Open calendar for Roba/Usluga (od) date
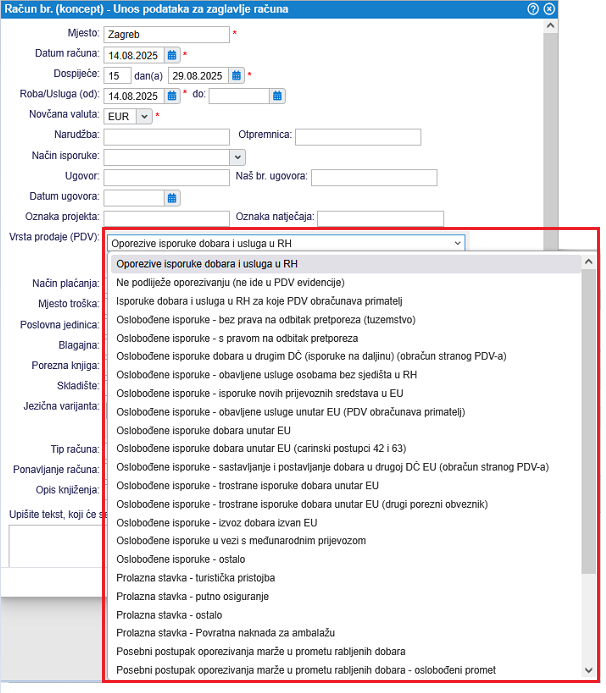This screenshot has height=693, width=606. [x=172, y=96]
